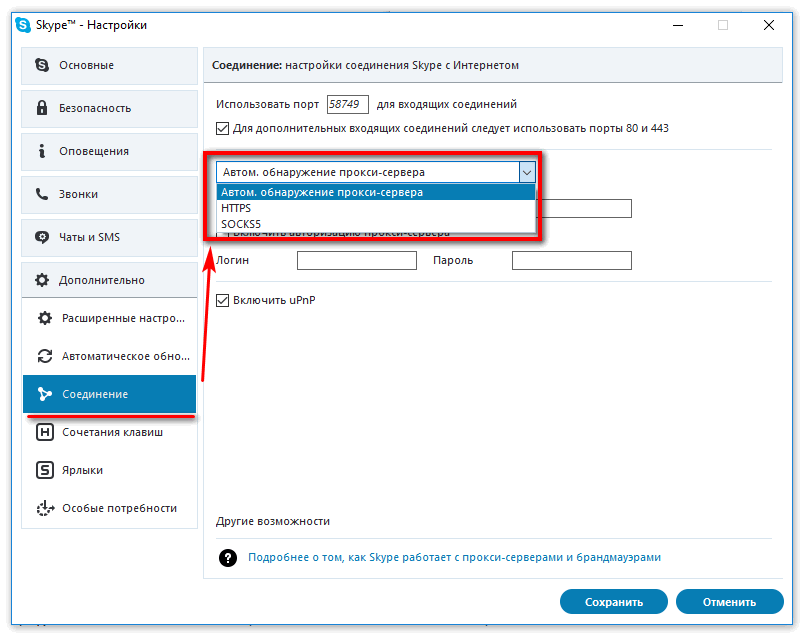
Task: Open the Ярлыки submenu item
Action: tap(110, 470)
